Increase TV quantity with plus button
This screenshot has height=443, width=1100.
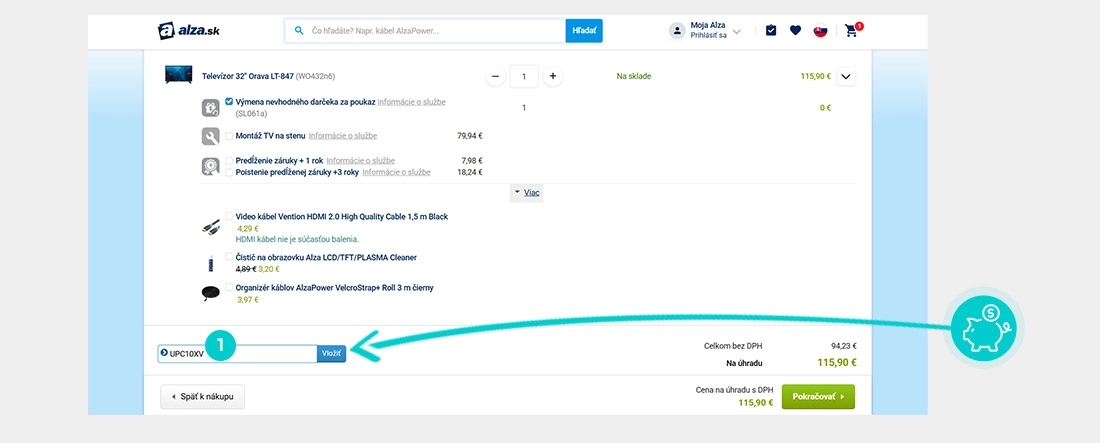pyautogui.click(x=553, y=76)
